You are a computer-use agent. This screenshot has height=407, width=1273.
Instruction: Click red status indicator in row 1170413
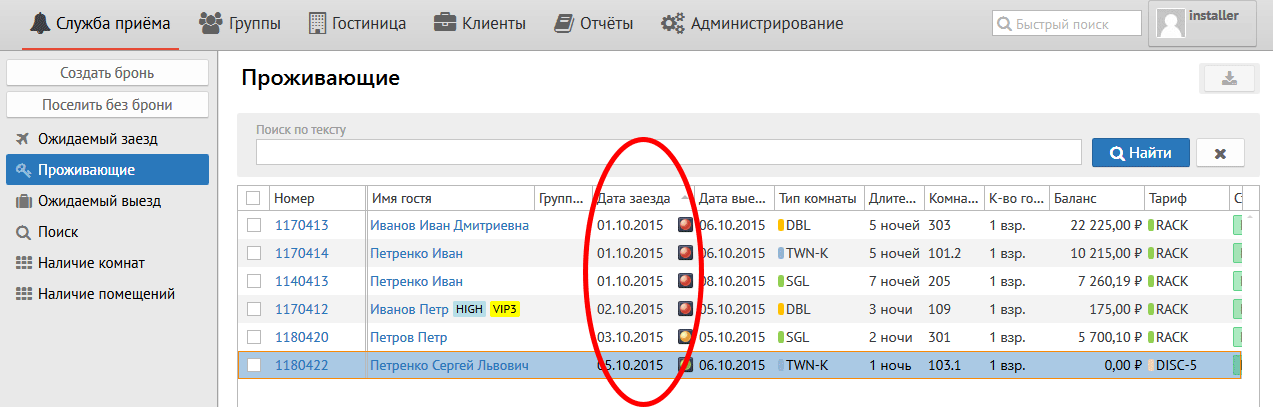click(x=686, y=225)
